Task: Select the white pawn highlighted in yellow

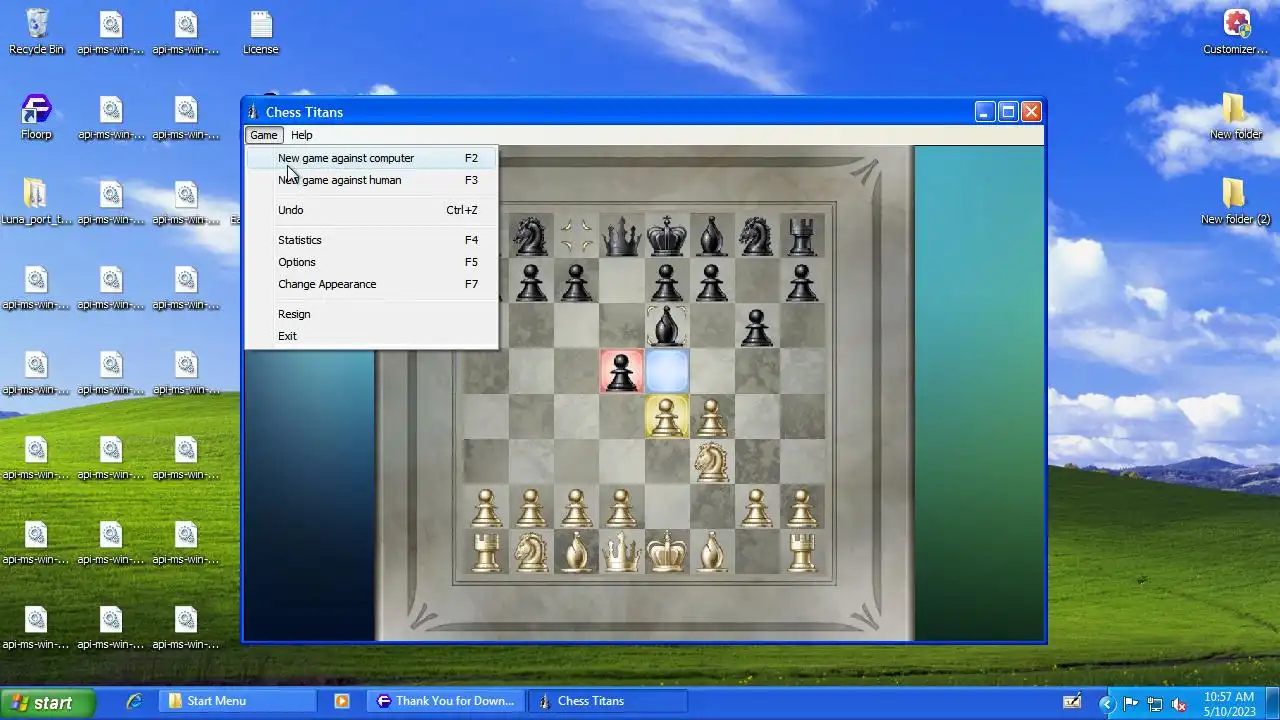Action: coord(666,417)
